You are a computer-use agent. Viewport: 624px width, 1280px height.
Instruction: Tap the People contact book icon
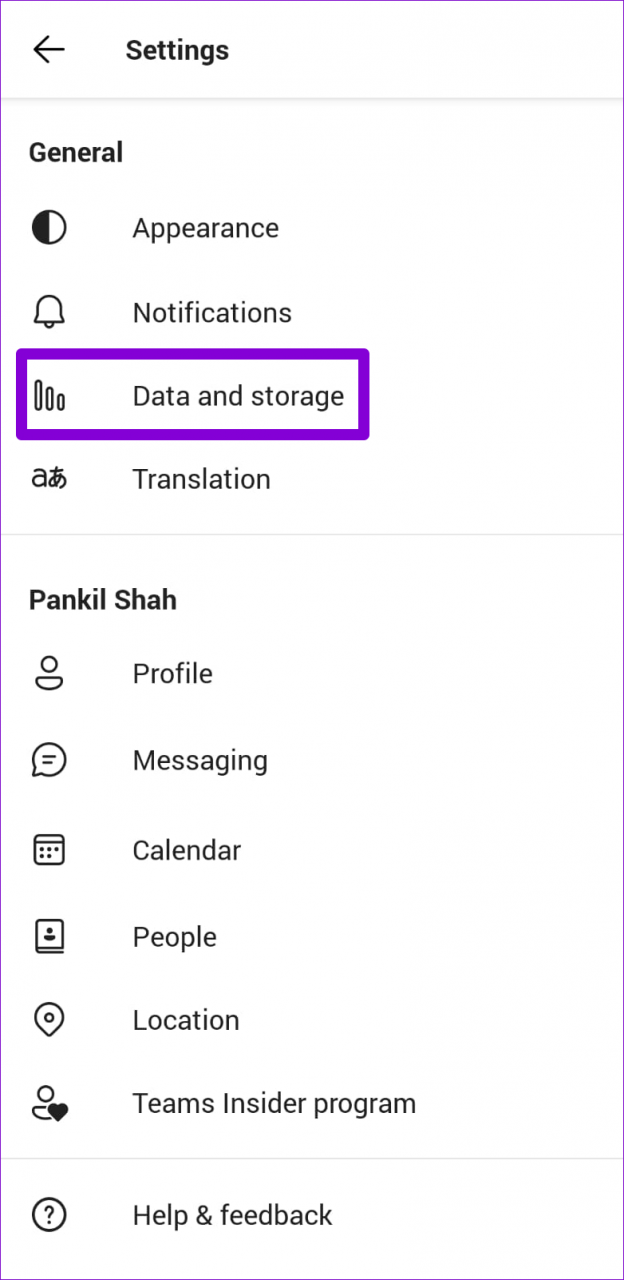tap(49, 937)
